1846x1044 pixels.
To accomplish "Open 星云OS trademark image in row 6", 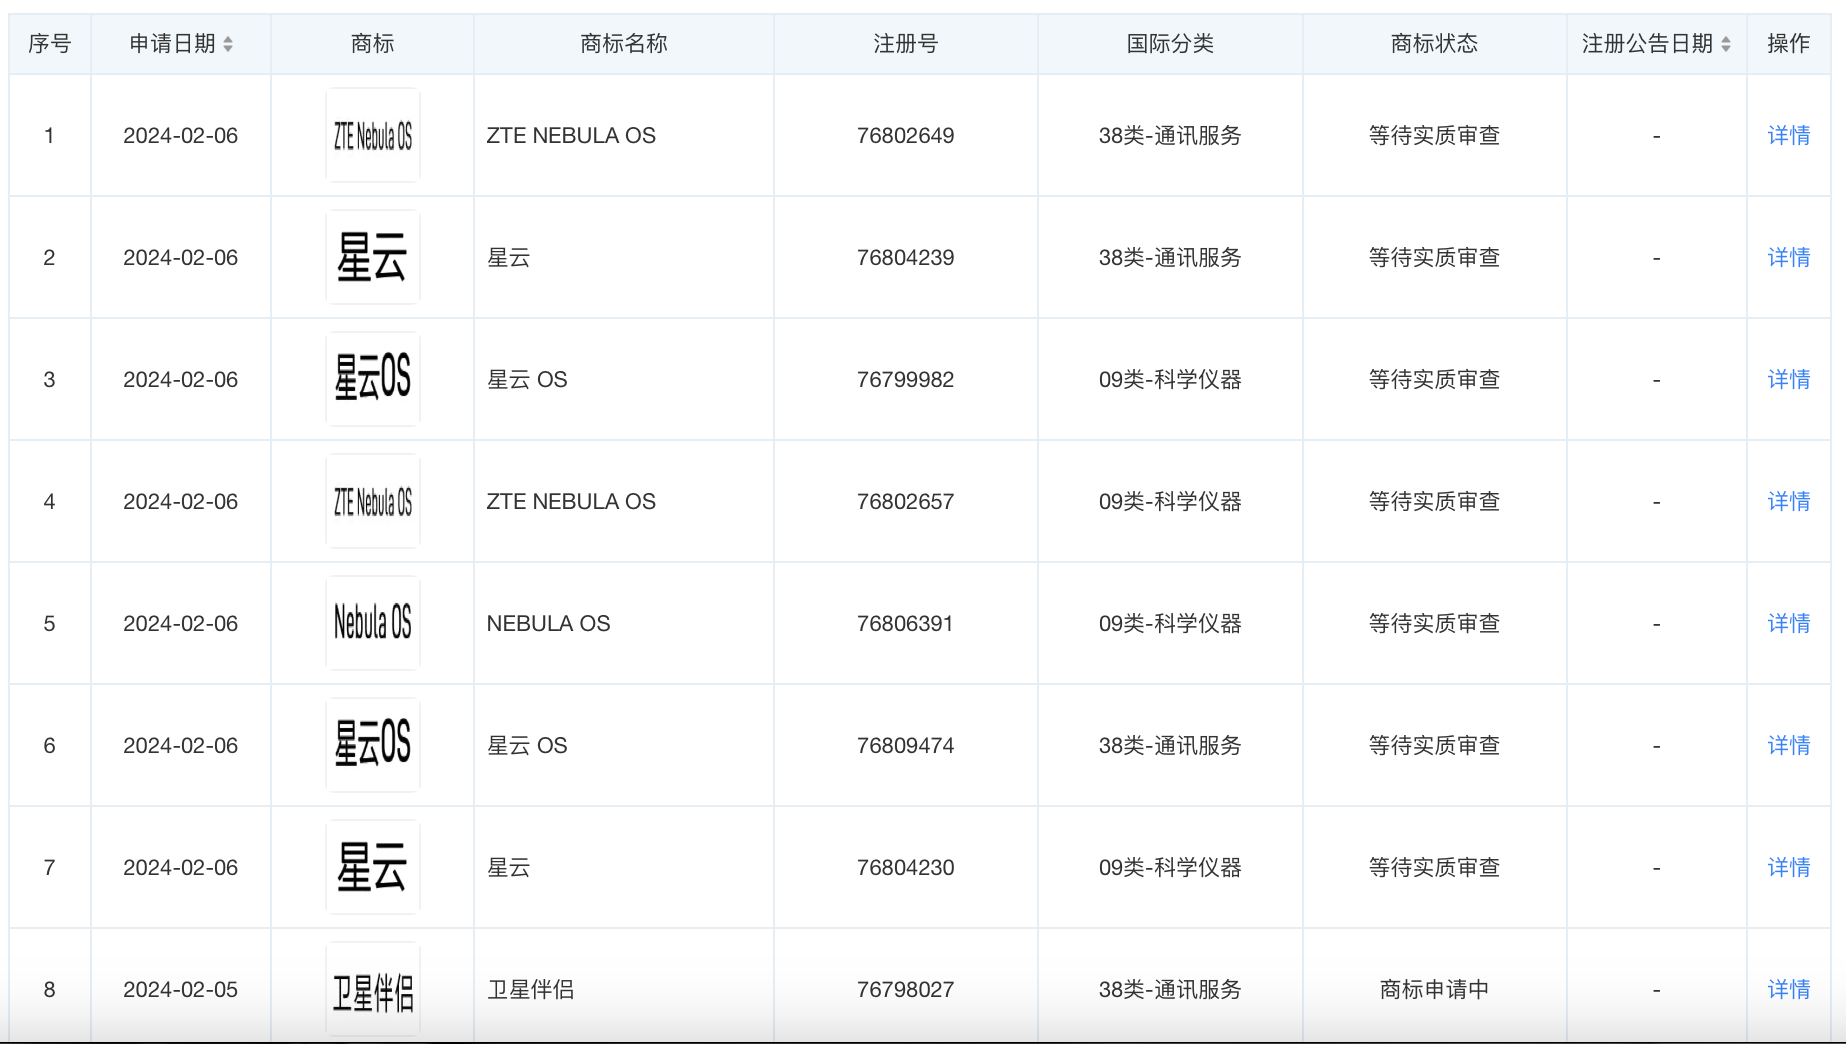I will point(373,745).
